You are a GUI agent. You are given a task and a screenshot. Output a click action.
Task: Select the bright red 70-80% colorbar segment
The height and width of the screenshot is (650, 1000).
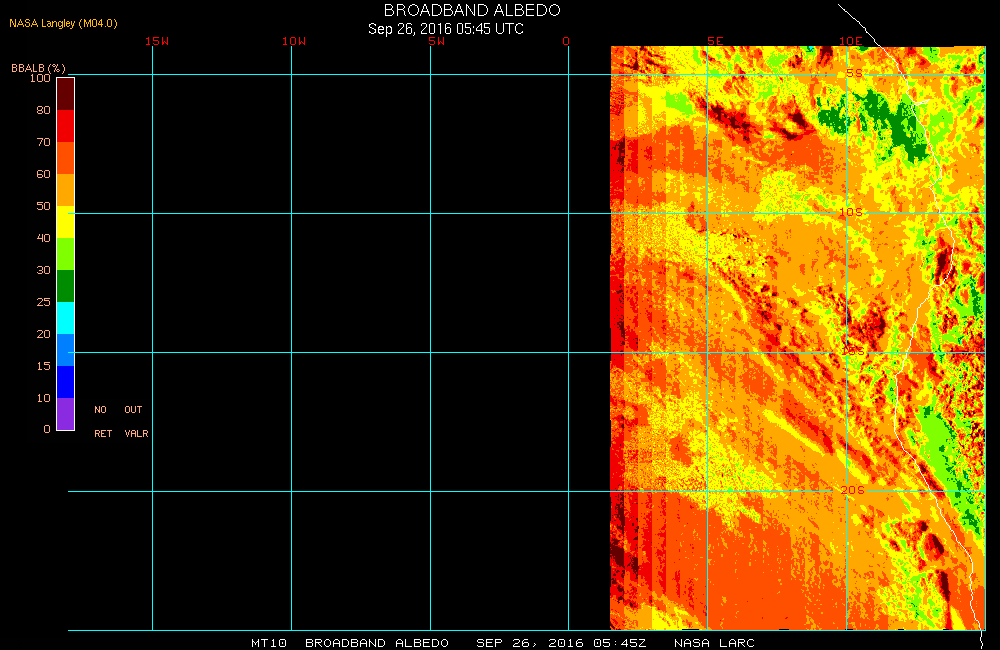pyautogui.click(x=65, y=126)
